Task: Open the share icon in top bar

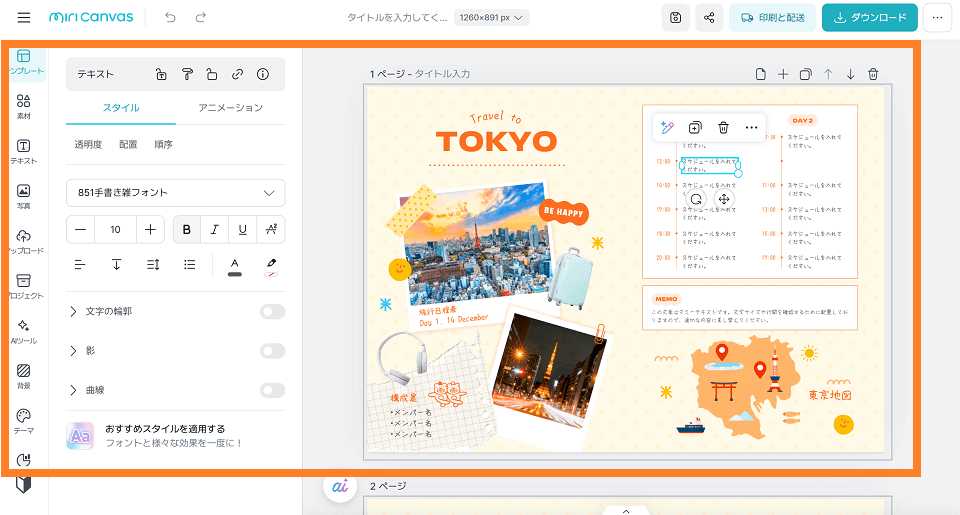Action: tap(709, 18)
